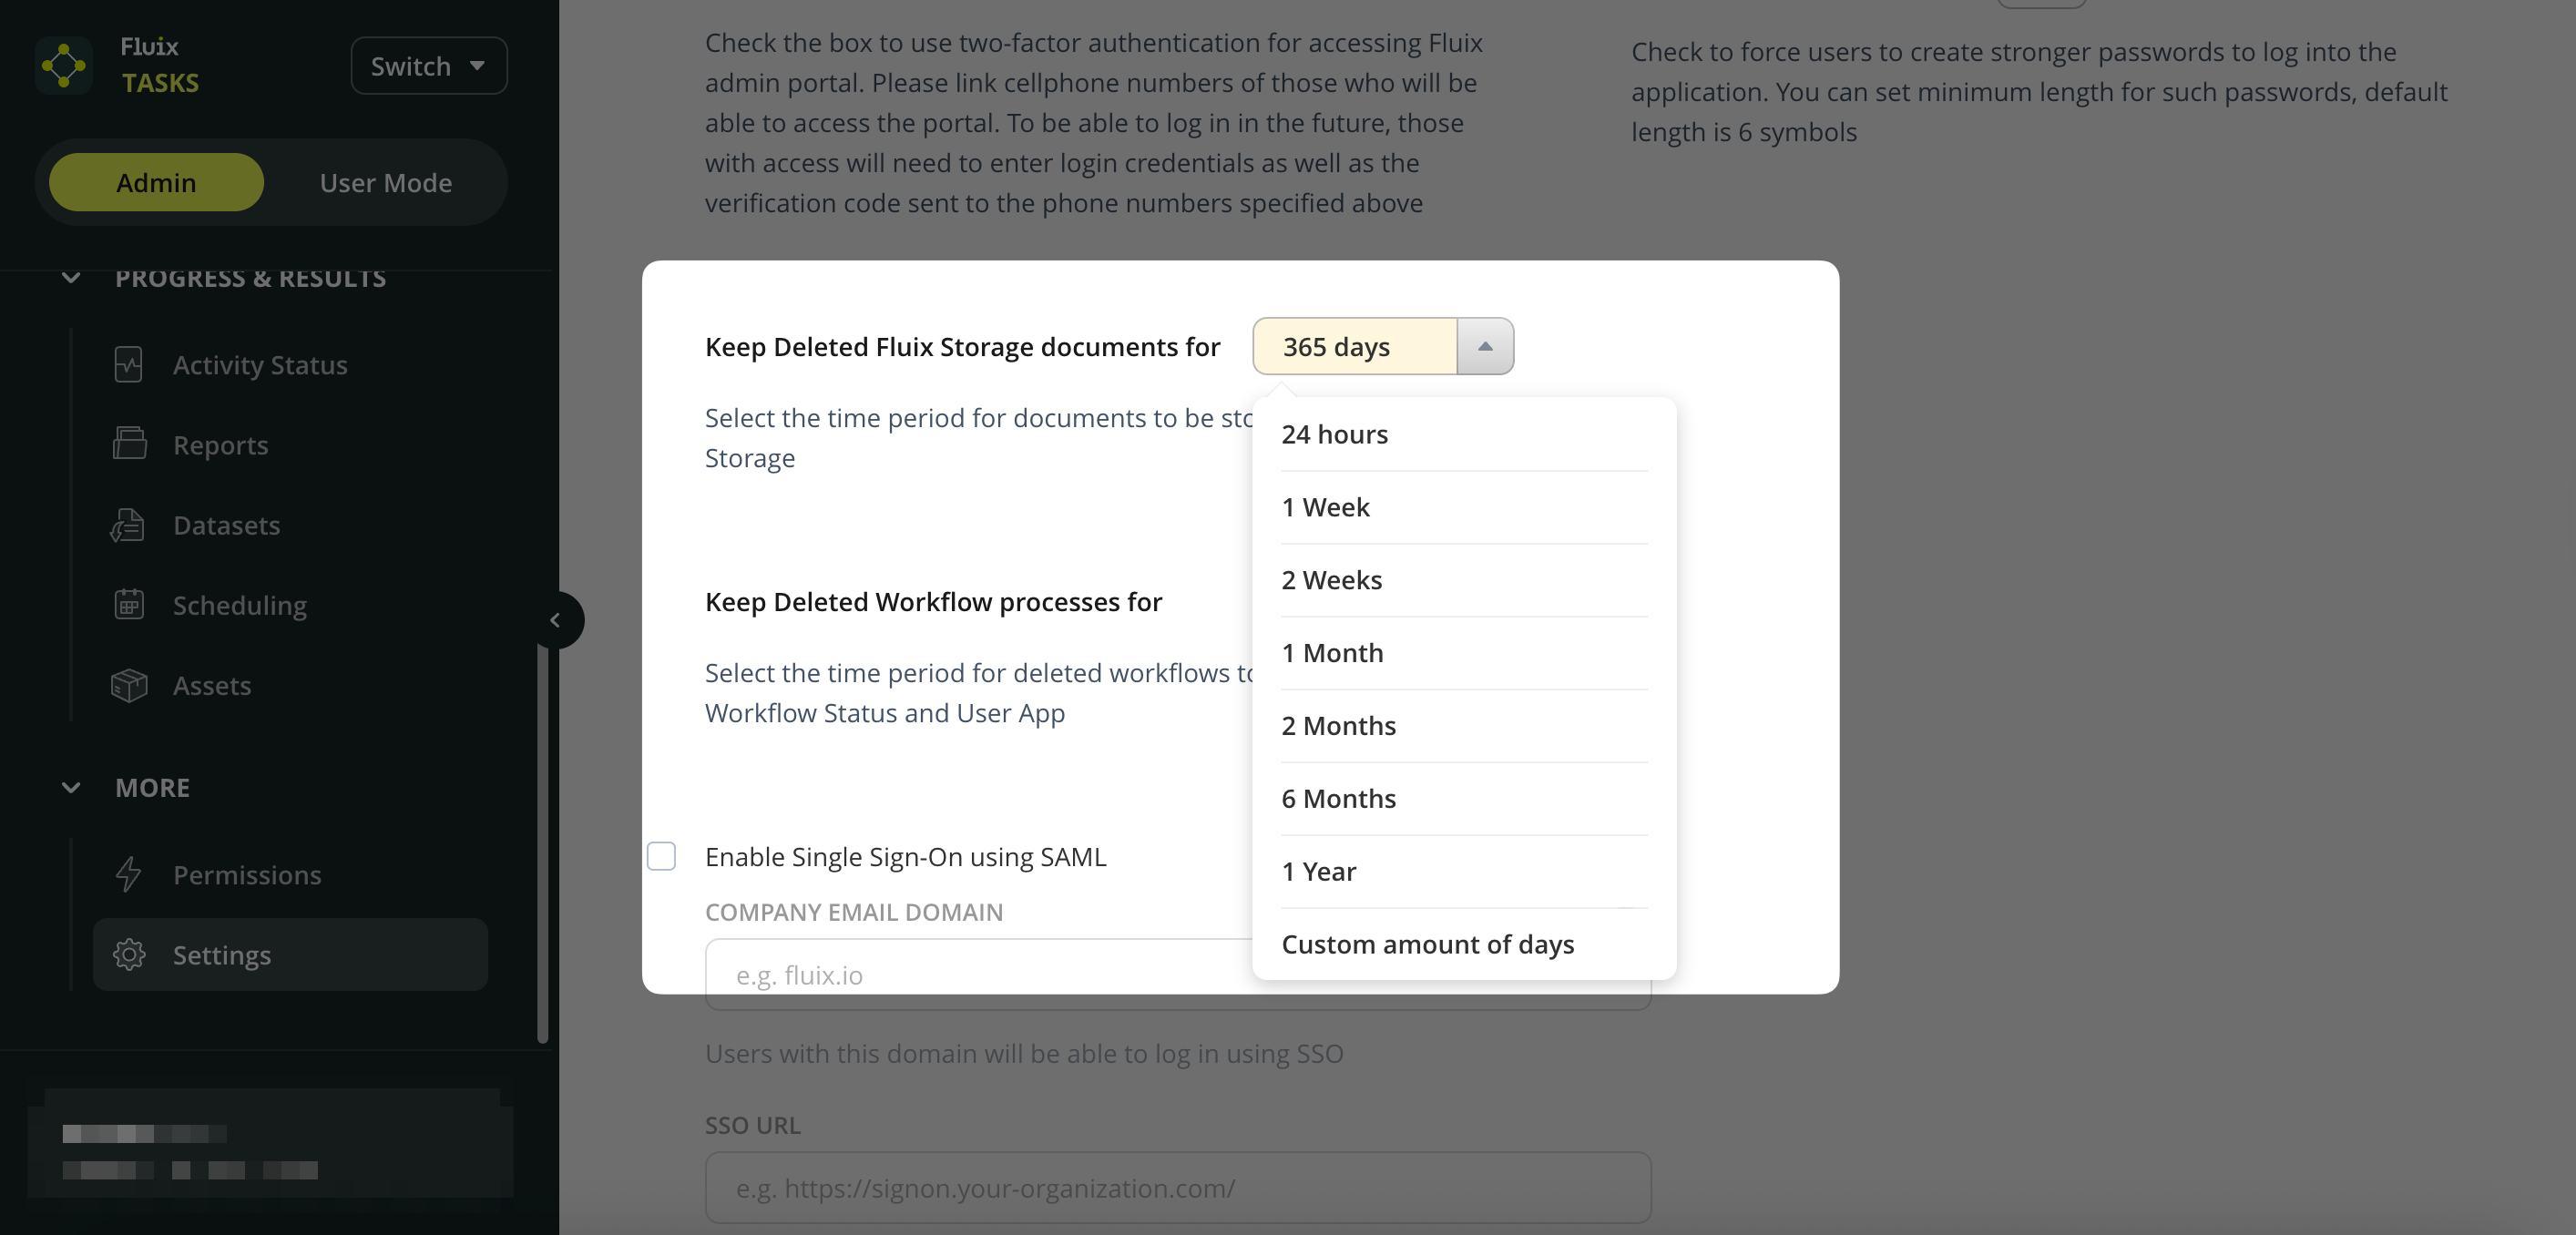Viewport: 2576px width, 1235px height.
Task: Open the Activity Status icon
Action: pos(129,365)
